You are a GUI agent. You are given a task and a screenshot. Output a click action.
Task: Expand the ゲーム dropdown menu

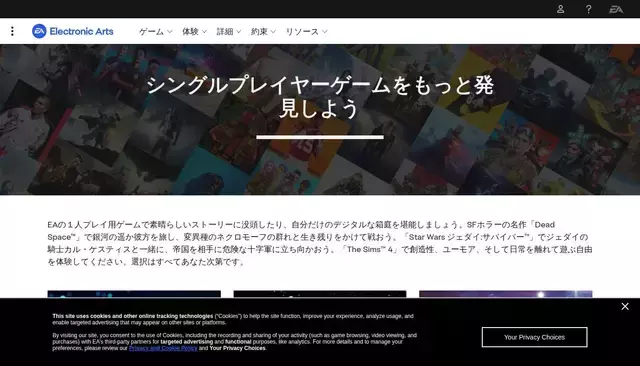156,31
